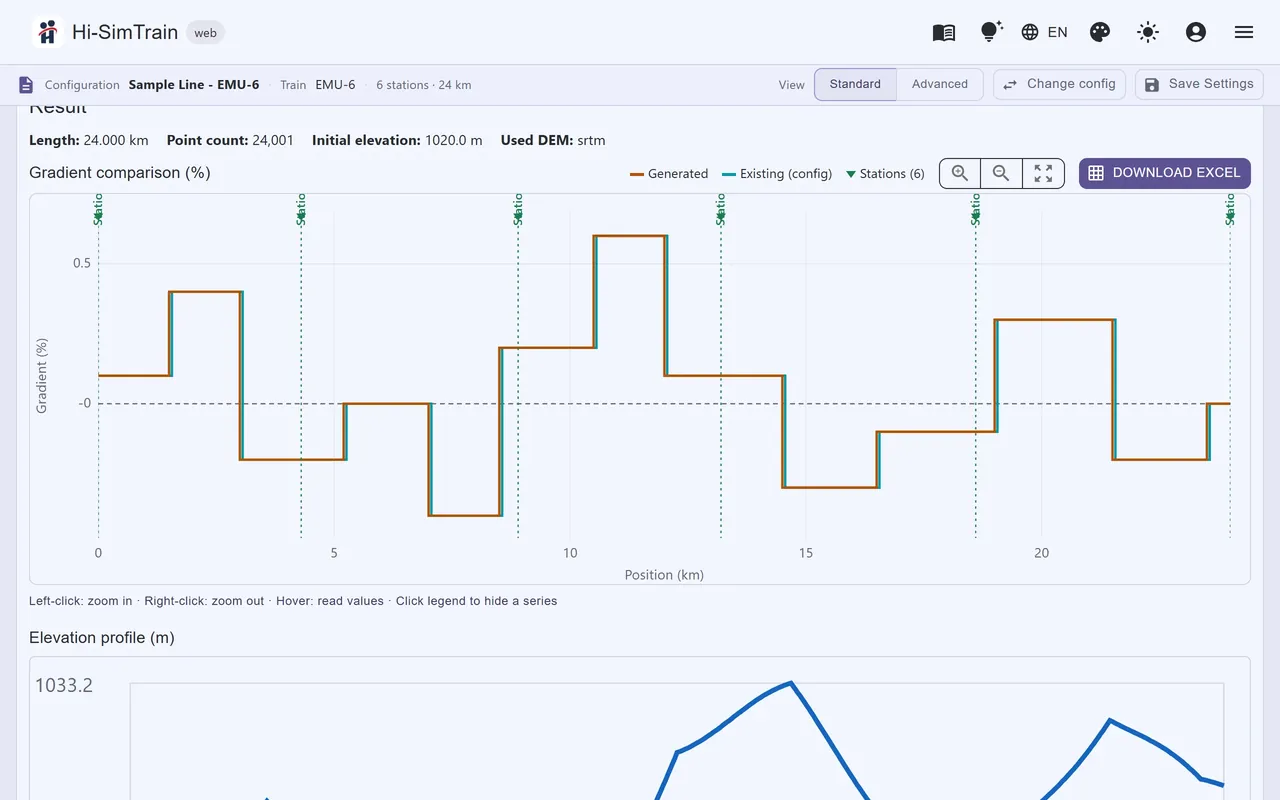Hide the Existing (config) legend series
The width and height of the screenshot is (1280, 800).
coord(777,174)
